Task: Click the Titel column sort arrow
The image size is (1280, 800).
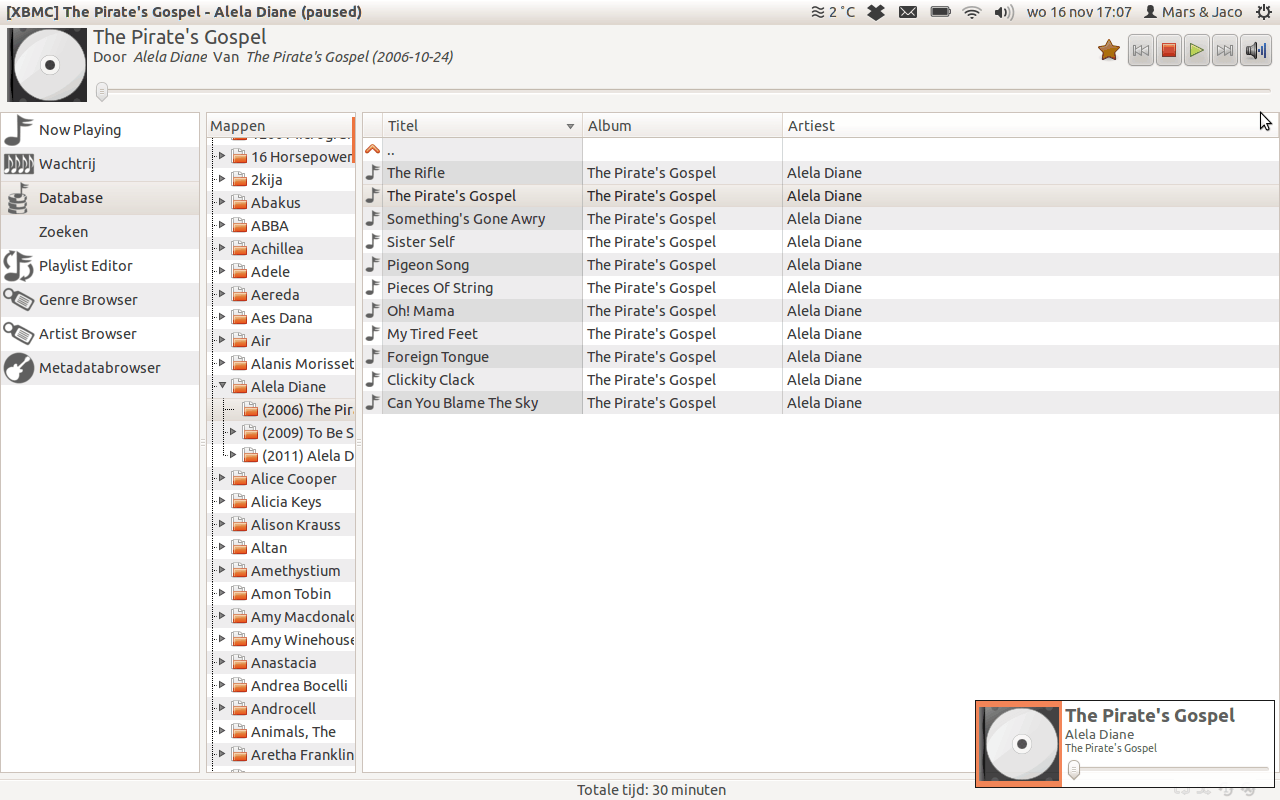Action: (x=571, y=127)
